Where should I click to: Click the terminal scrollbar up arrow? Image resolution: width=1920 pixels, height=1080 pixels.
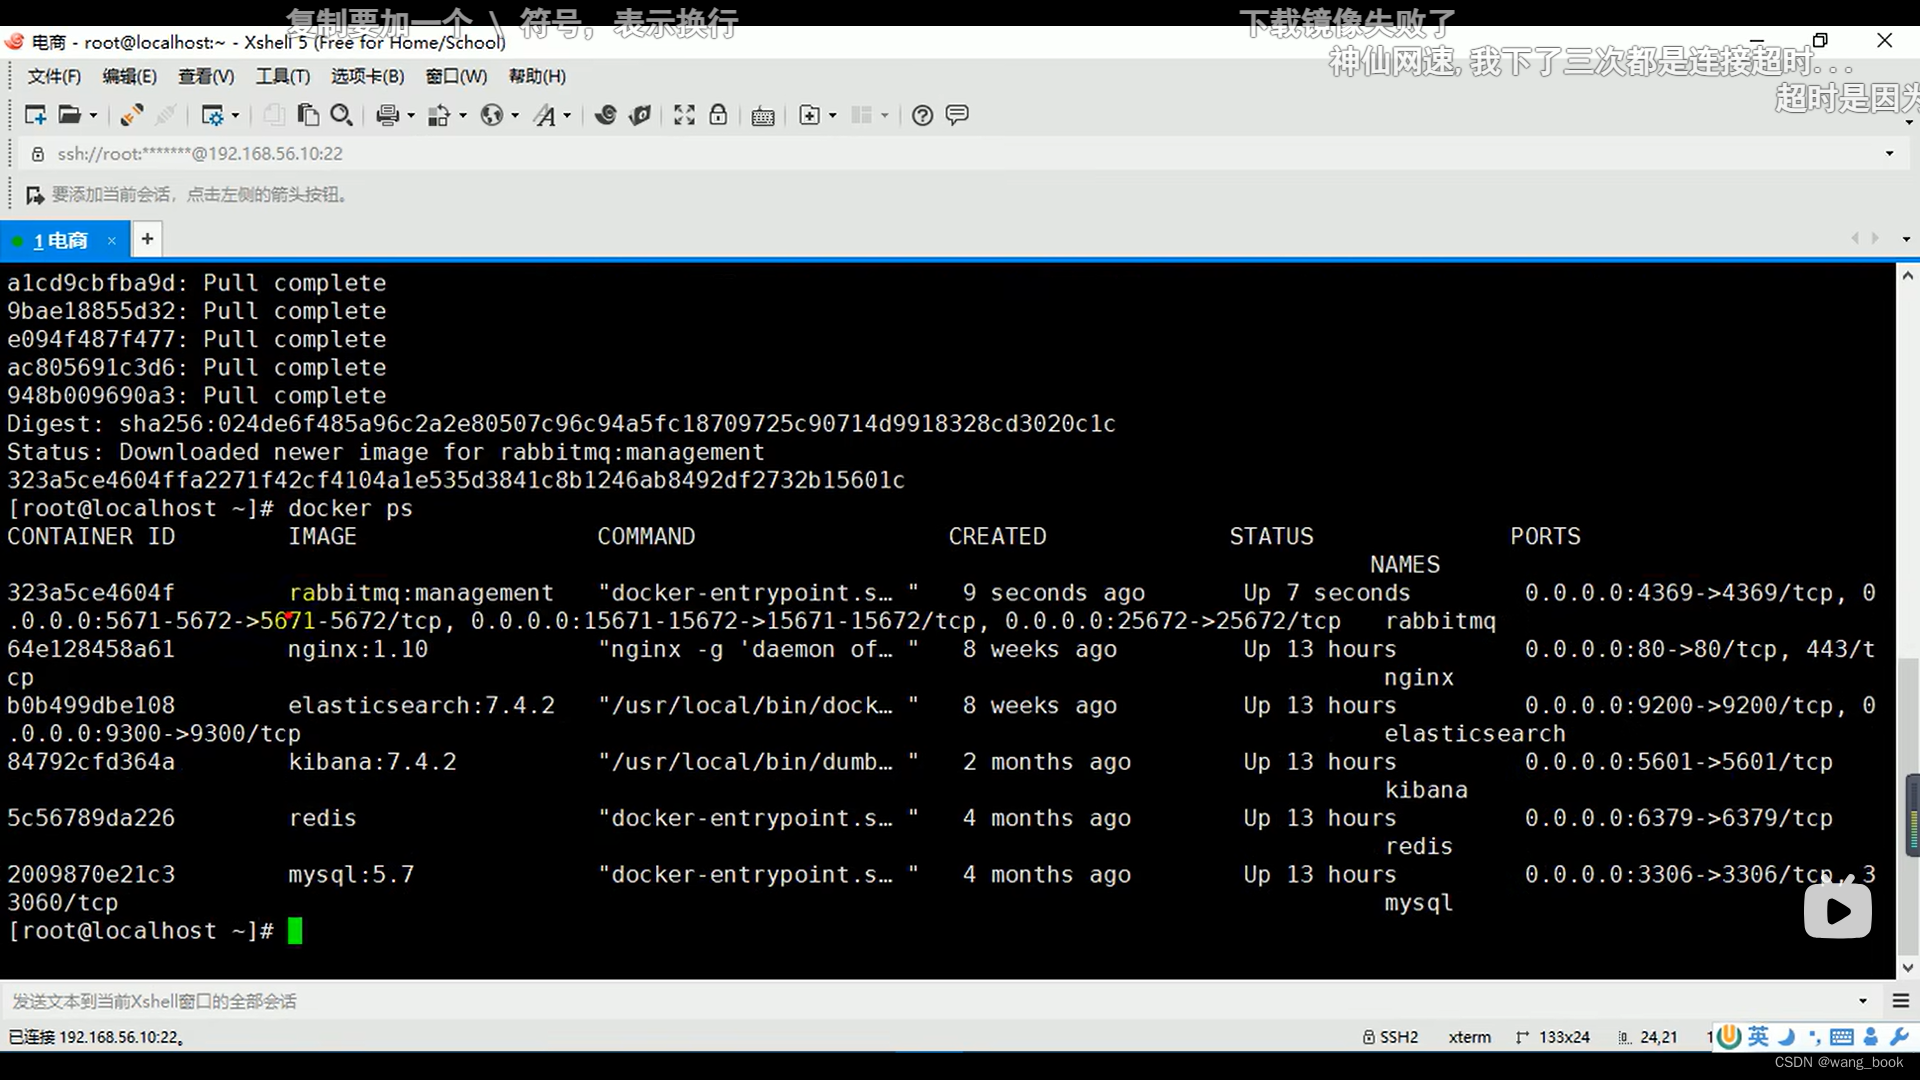pos(1907,276)
